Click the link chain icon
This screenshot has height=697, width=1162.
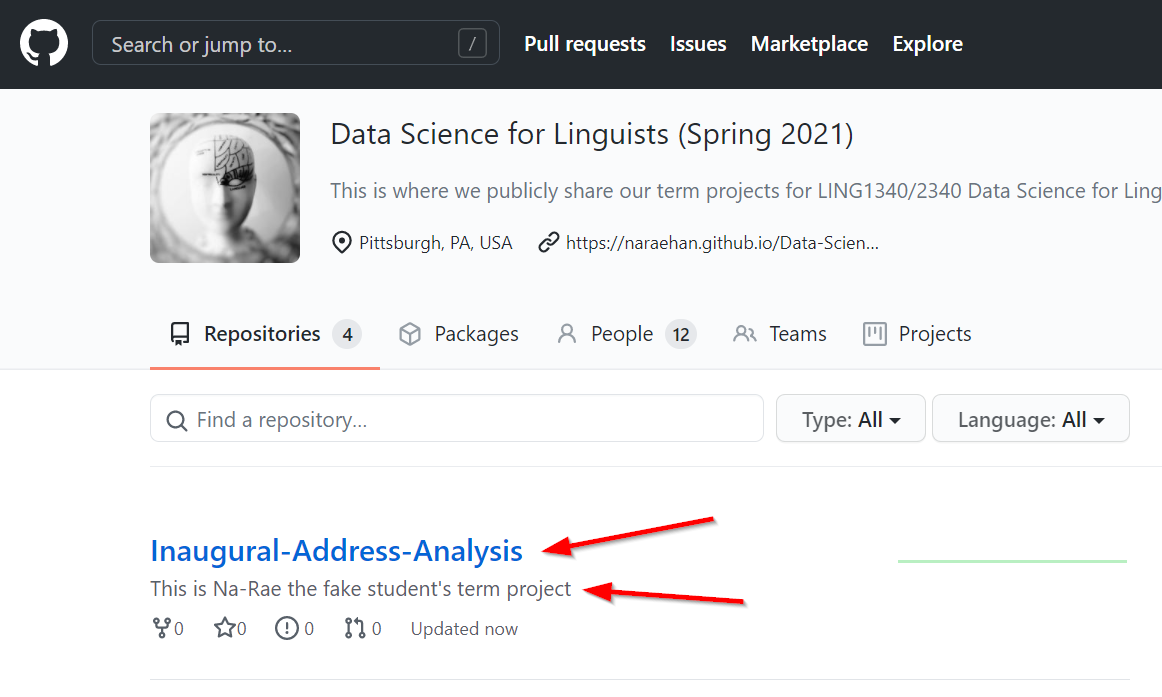coord(548,242)
